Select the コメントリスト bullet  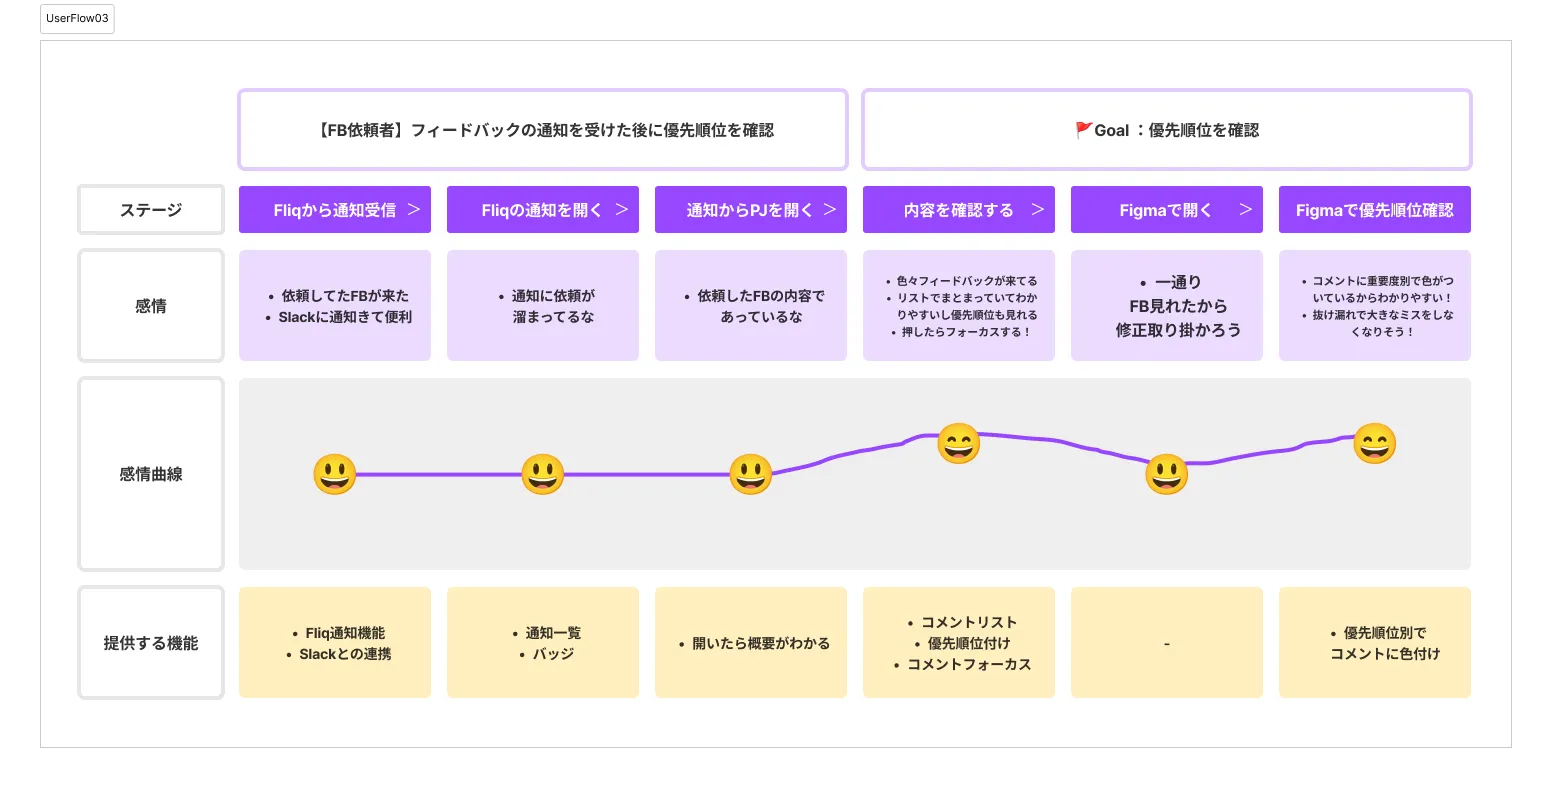point(962,622)
